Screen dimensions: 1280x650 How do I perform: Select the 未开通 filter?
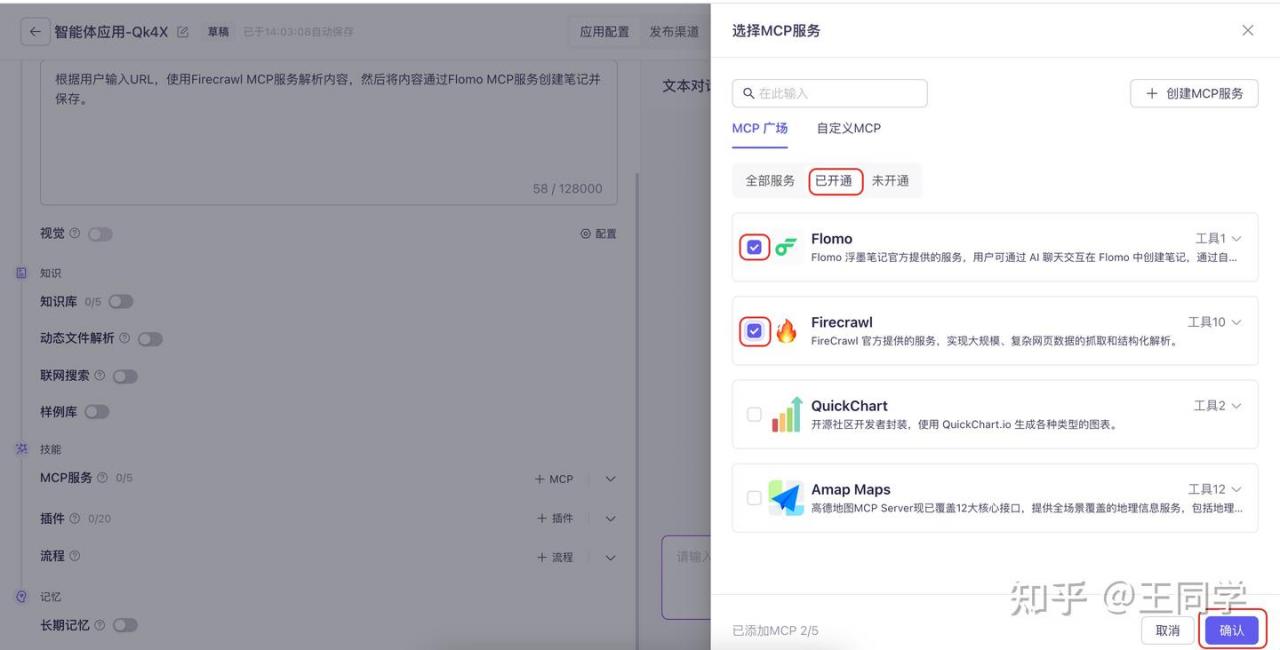[x=891, y=181]
